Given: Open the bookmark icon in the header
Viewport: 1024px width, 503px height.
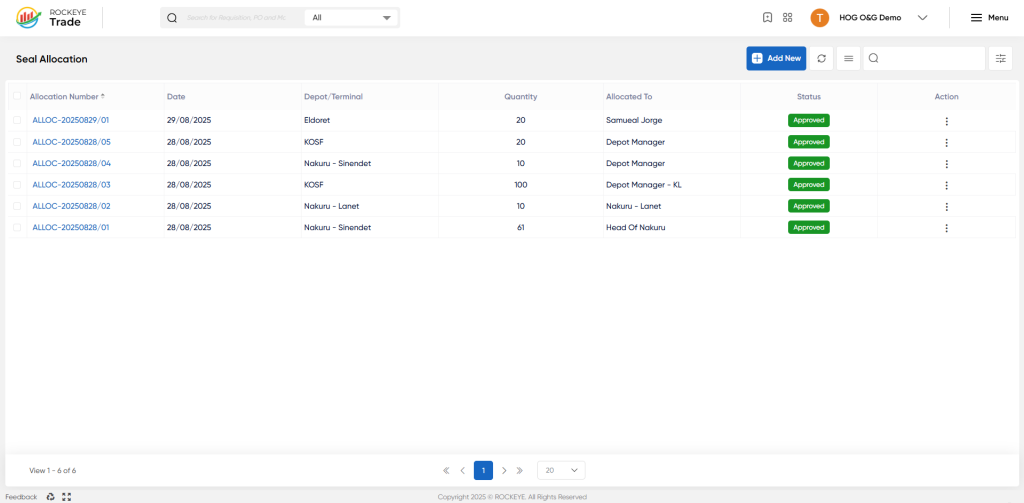Looking at the screenshot, I should [x=768, y=18].
